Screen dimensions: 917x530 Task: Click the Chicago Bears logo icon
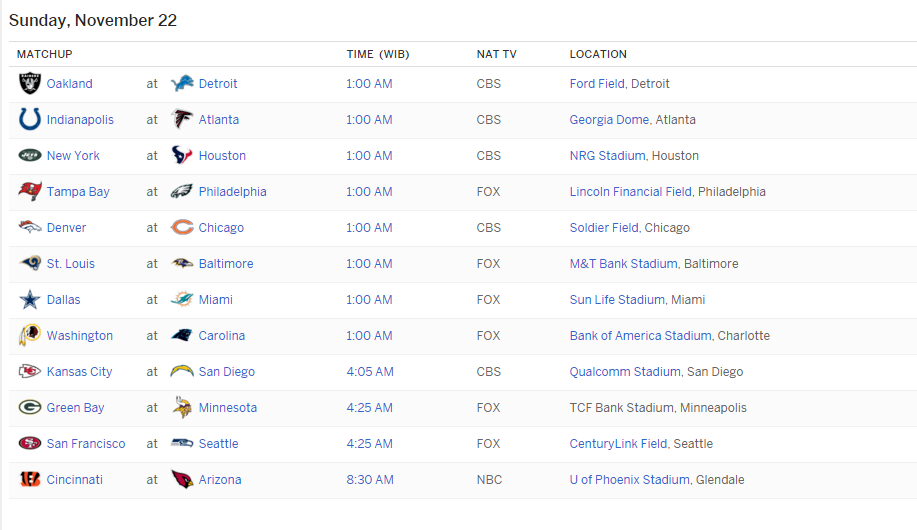tap(182, 228)
